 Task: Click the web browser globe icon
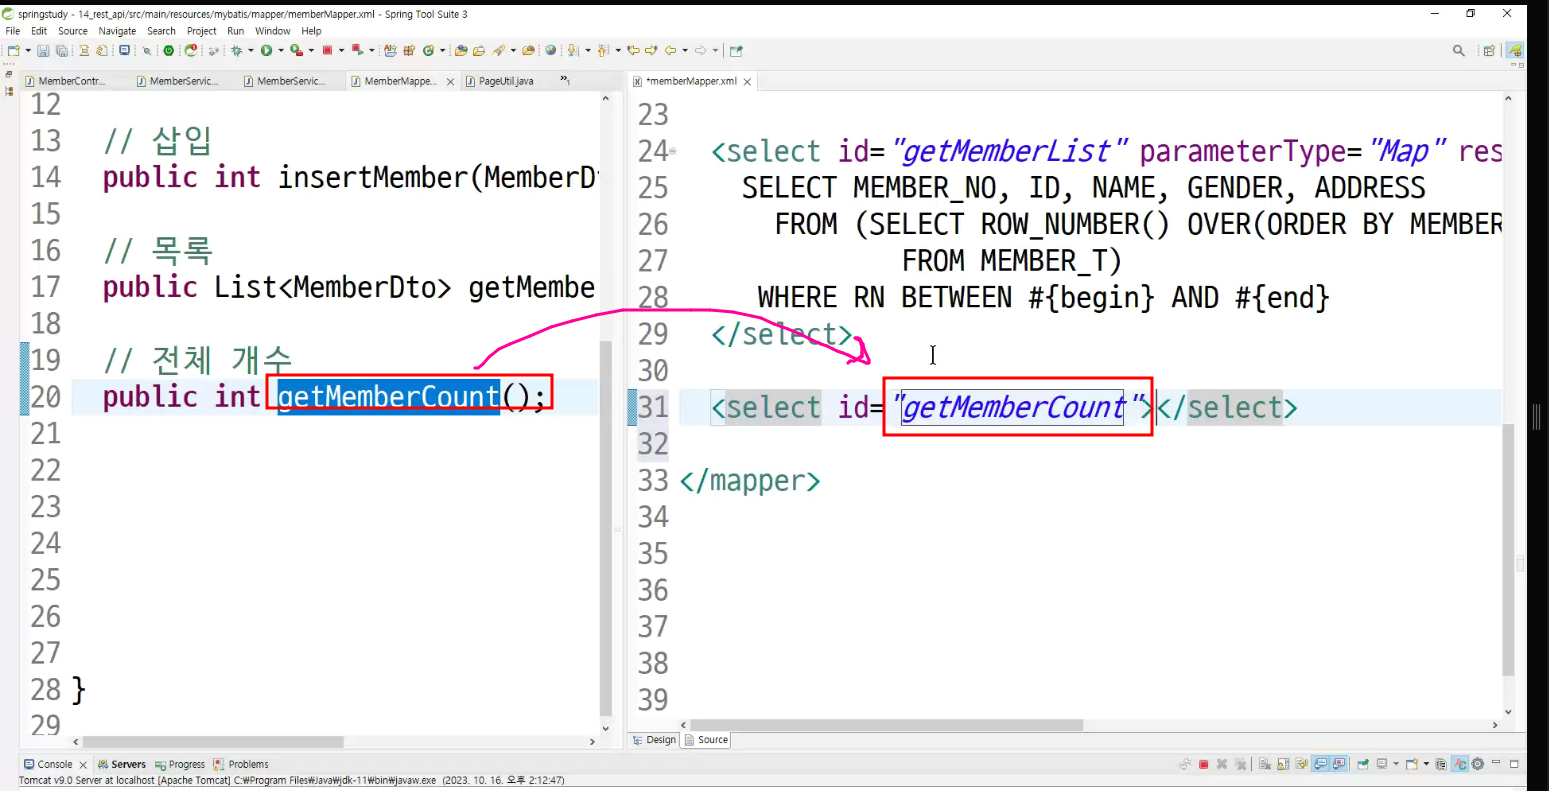(x=550, y=50)
